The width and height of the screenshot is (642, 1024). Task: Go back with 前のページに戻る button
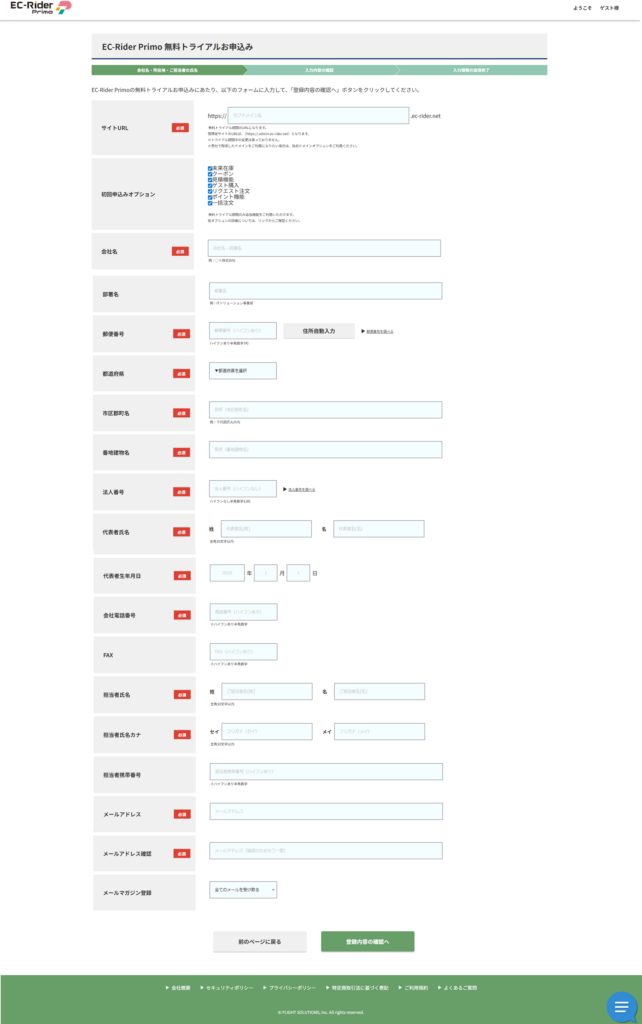point(259,942)
